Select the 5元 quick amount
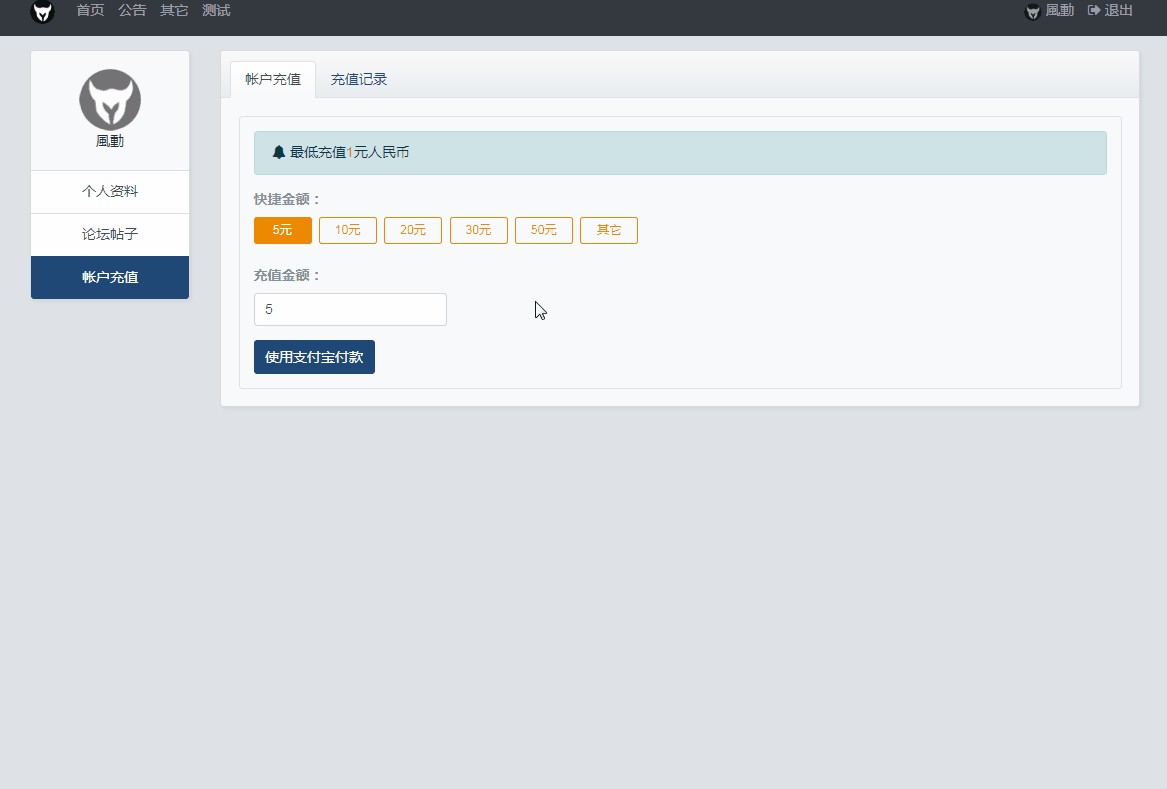 point(283,230)
